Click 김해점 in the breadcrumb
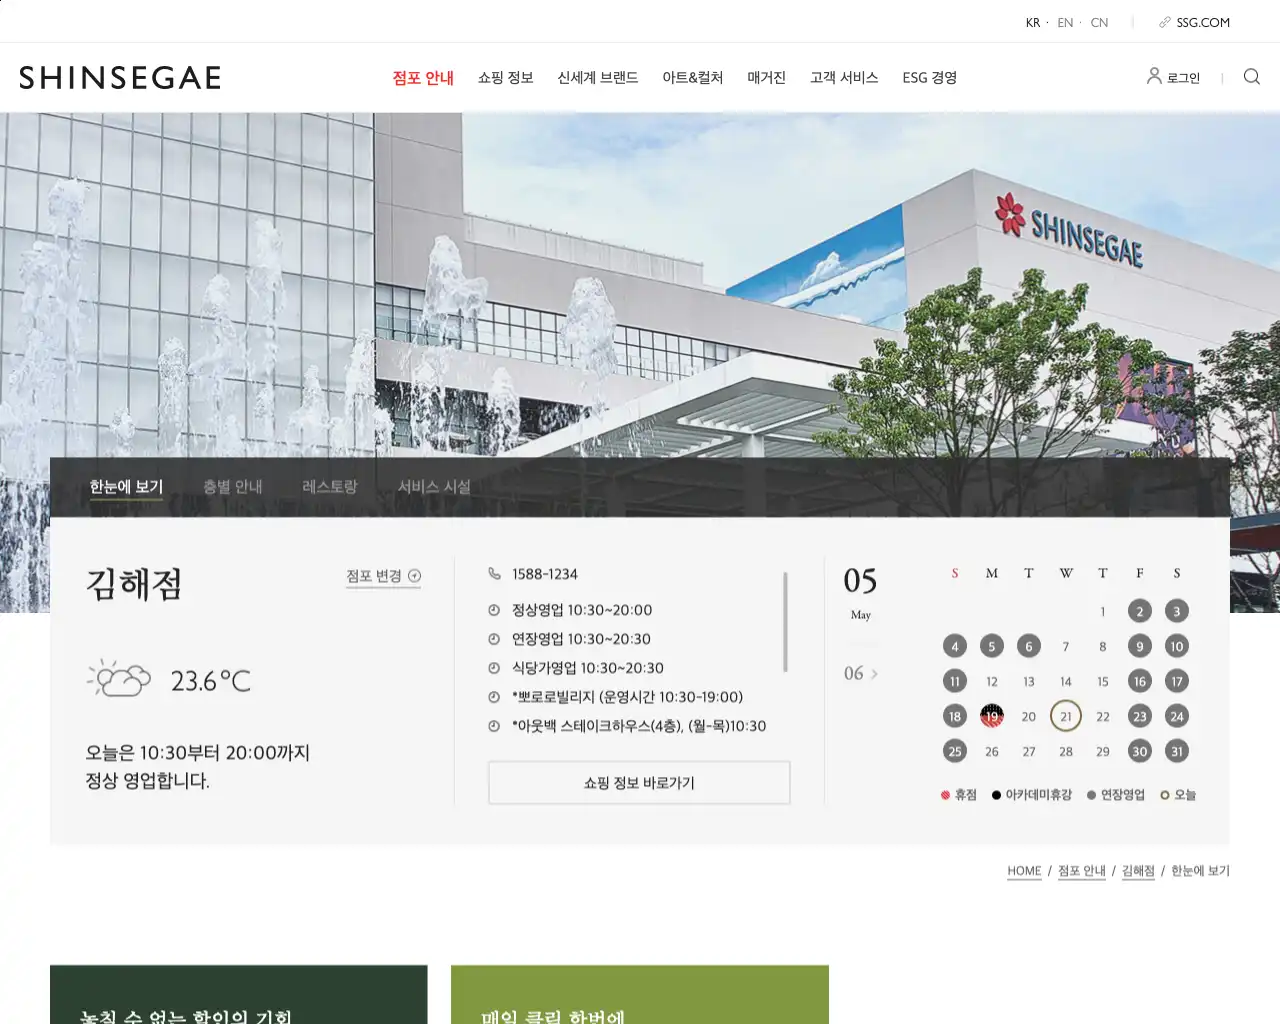Screen dimensions: 1280x1024 (1138, 871)
